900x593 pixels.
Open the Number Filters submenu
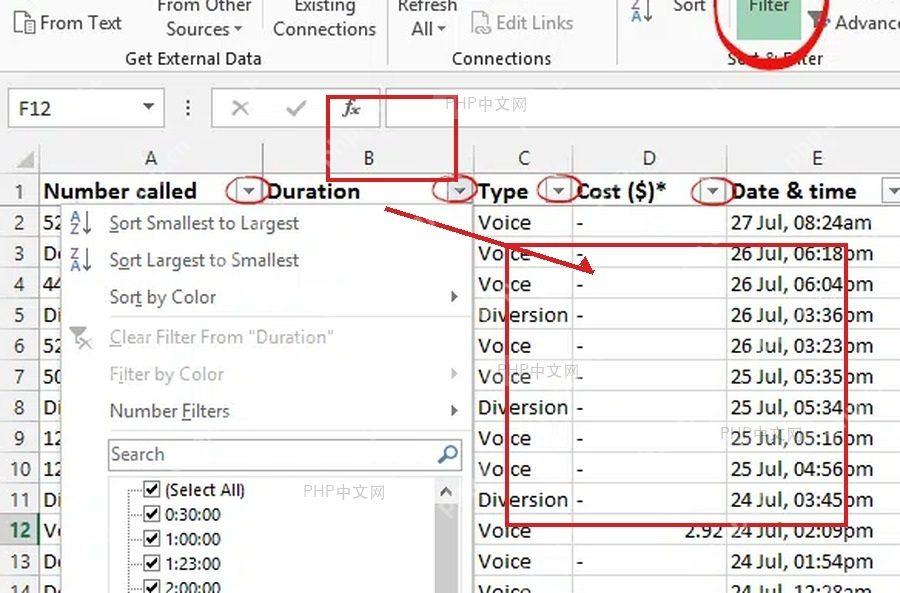point(266,411)
